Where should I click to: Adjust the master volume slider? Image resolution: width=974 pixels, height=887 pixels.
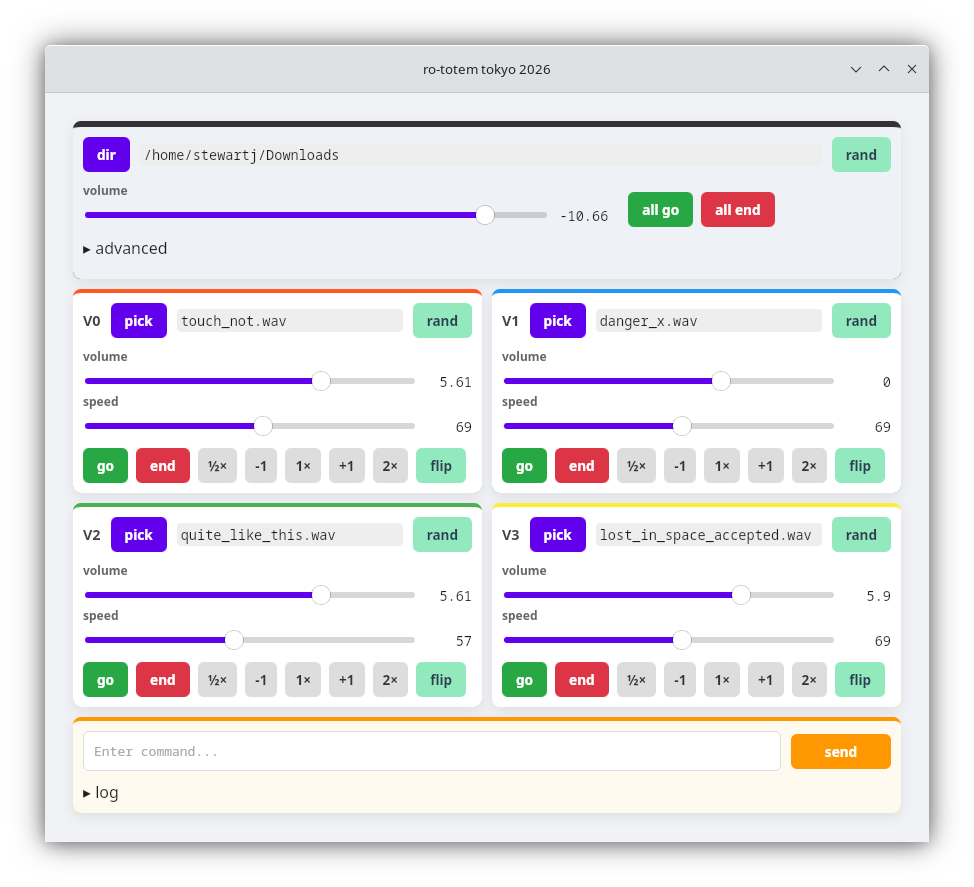click(316, 216)
